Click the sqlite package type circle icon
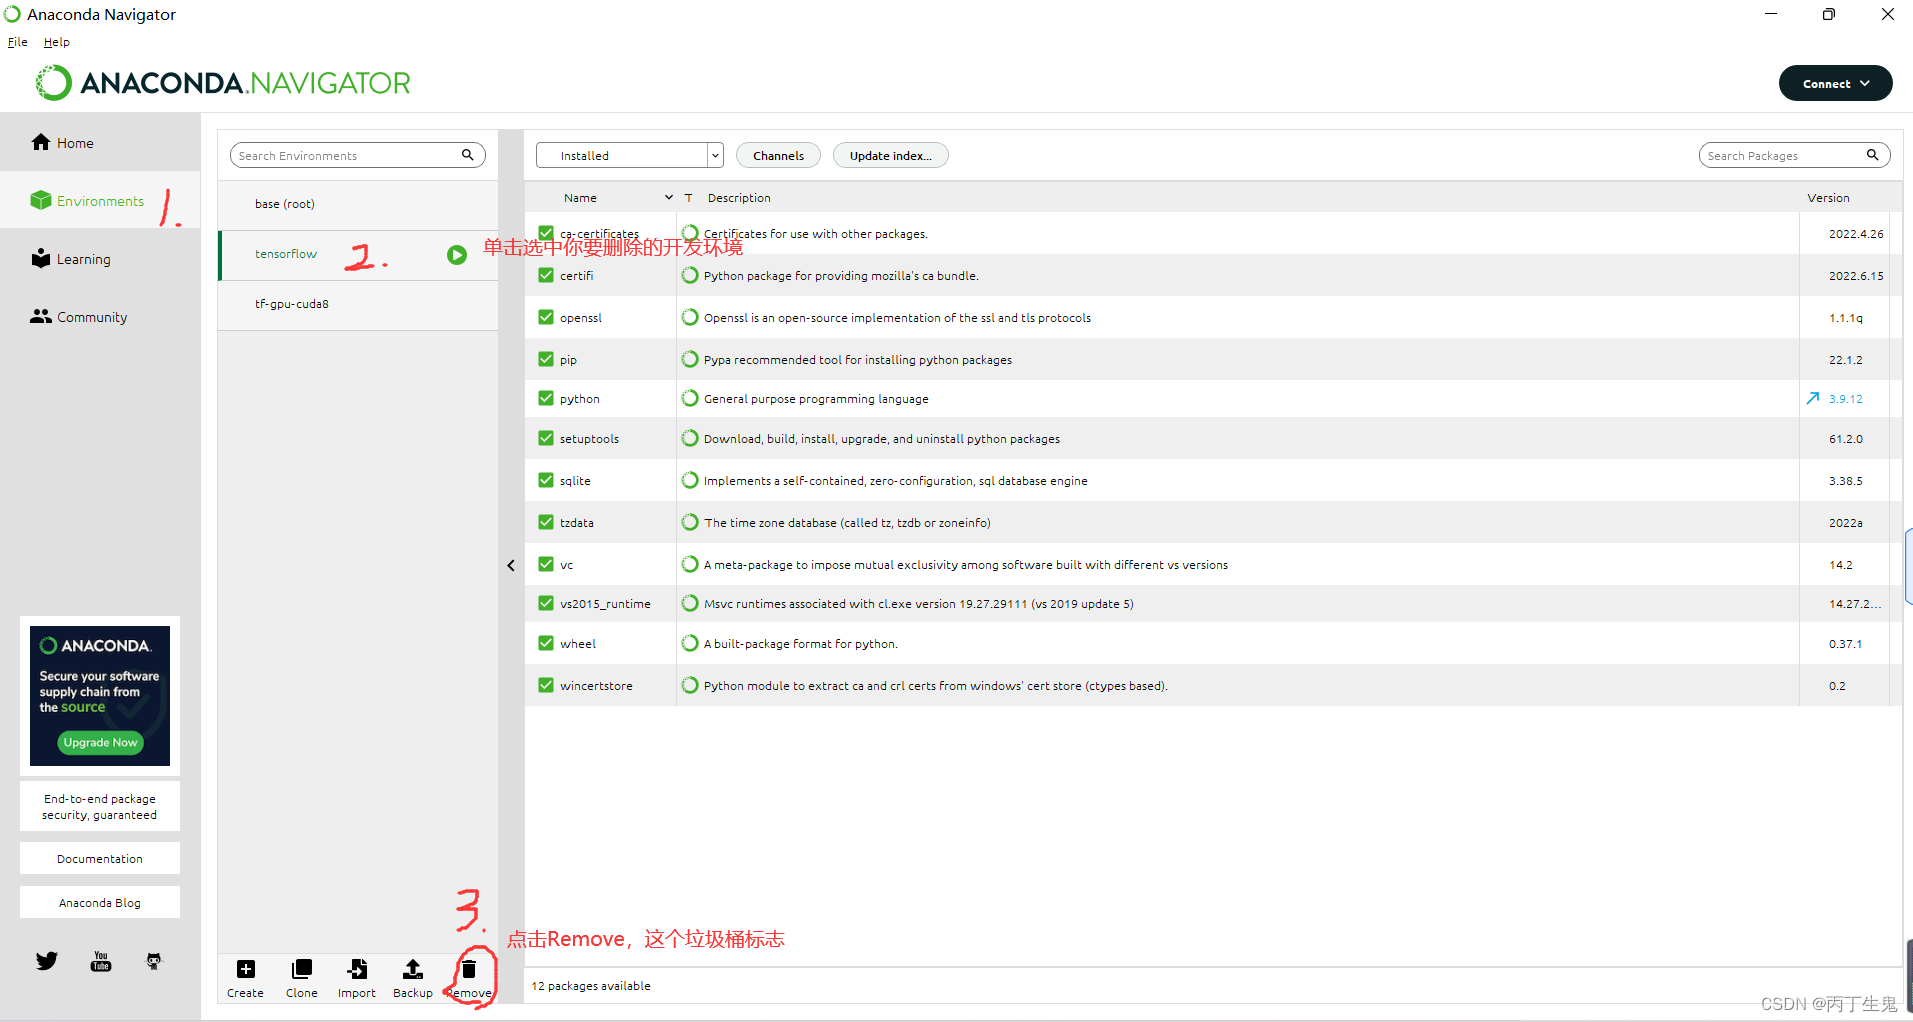The image size is (1913, 1022). click(690, 480)
